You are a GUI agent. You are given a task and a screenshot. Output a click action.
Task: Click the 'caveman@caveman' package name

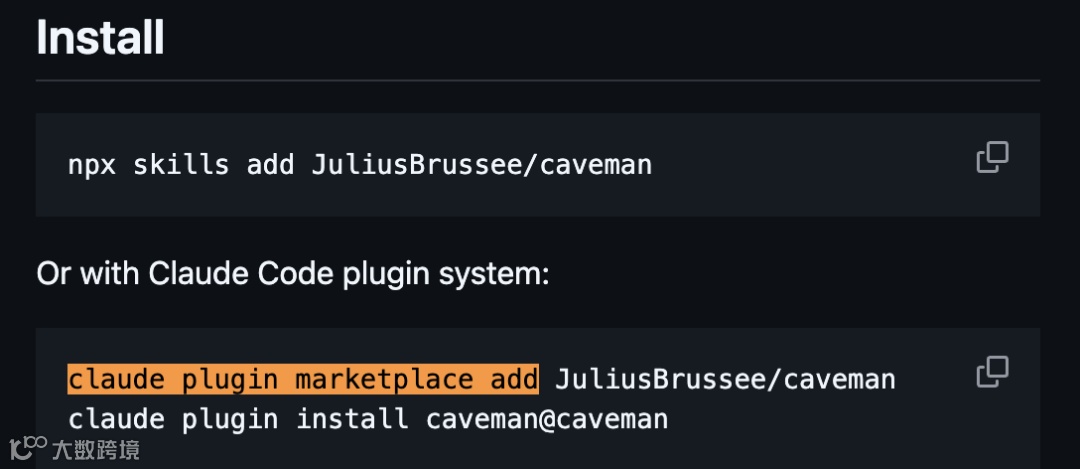click(547, 419)
